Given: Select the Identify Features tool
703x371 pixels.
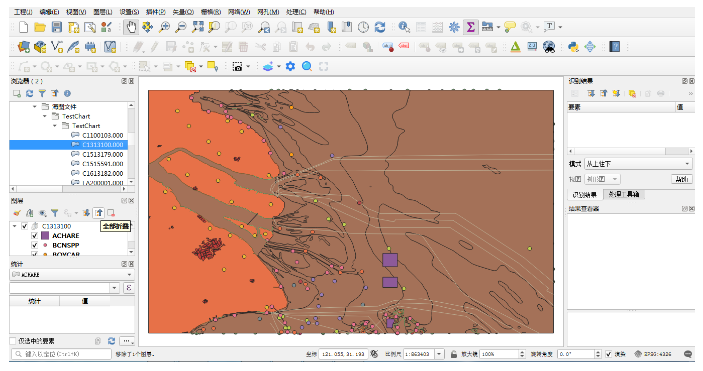Looking at the screenshot, I should click(404, 27).
